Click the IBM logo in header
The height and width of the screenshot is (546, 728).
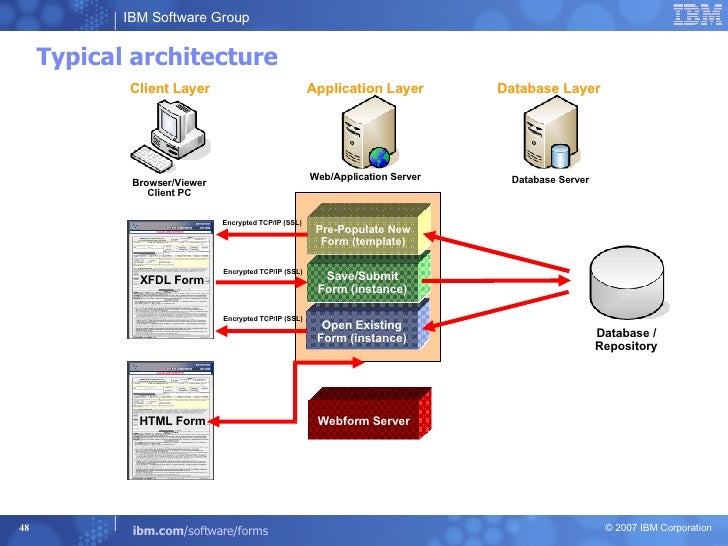(x=697, y=14)
